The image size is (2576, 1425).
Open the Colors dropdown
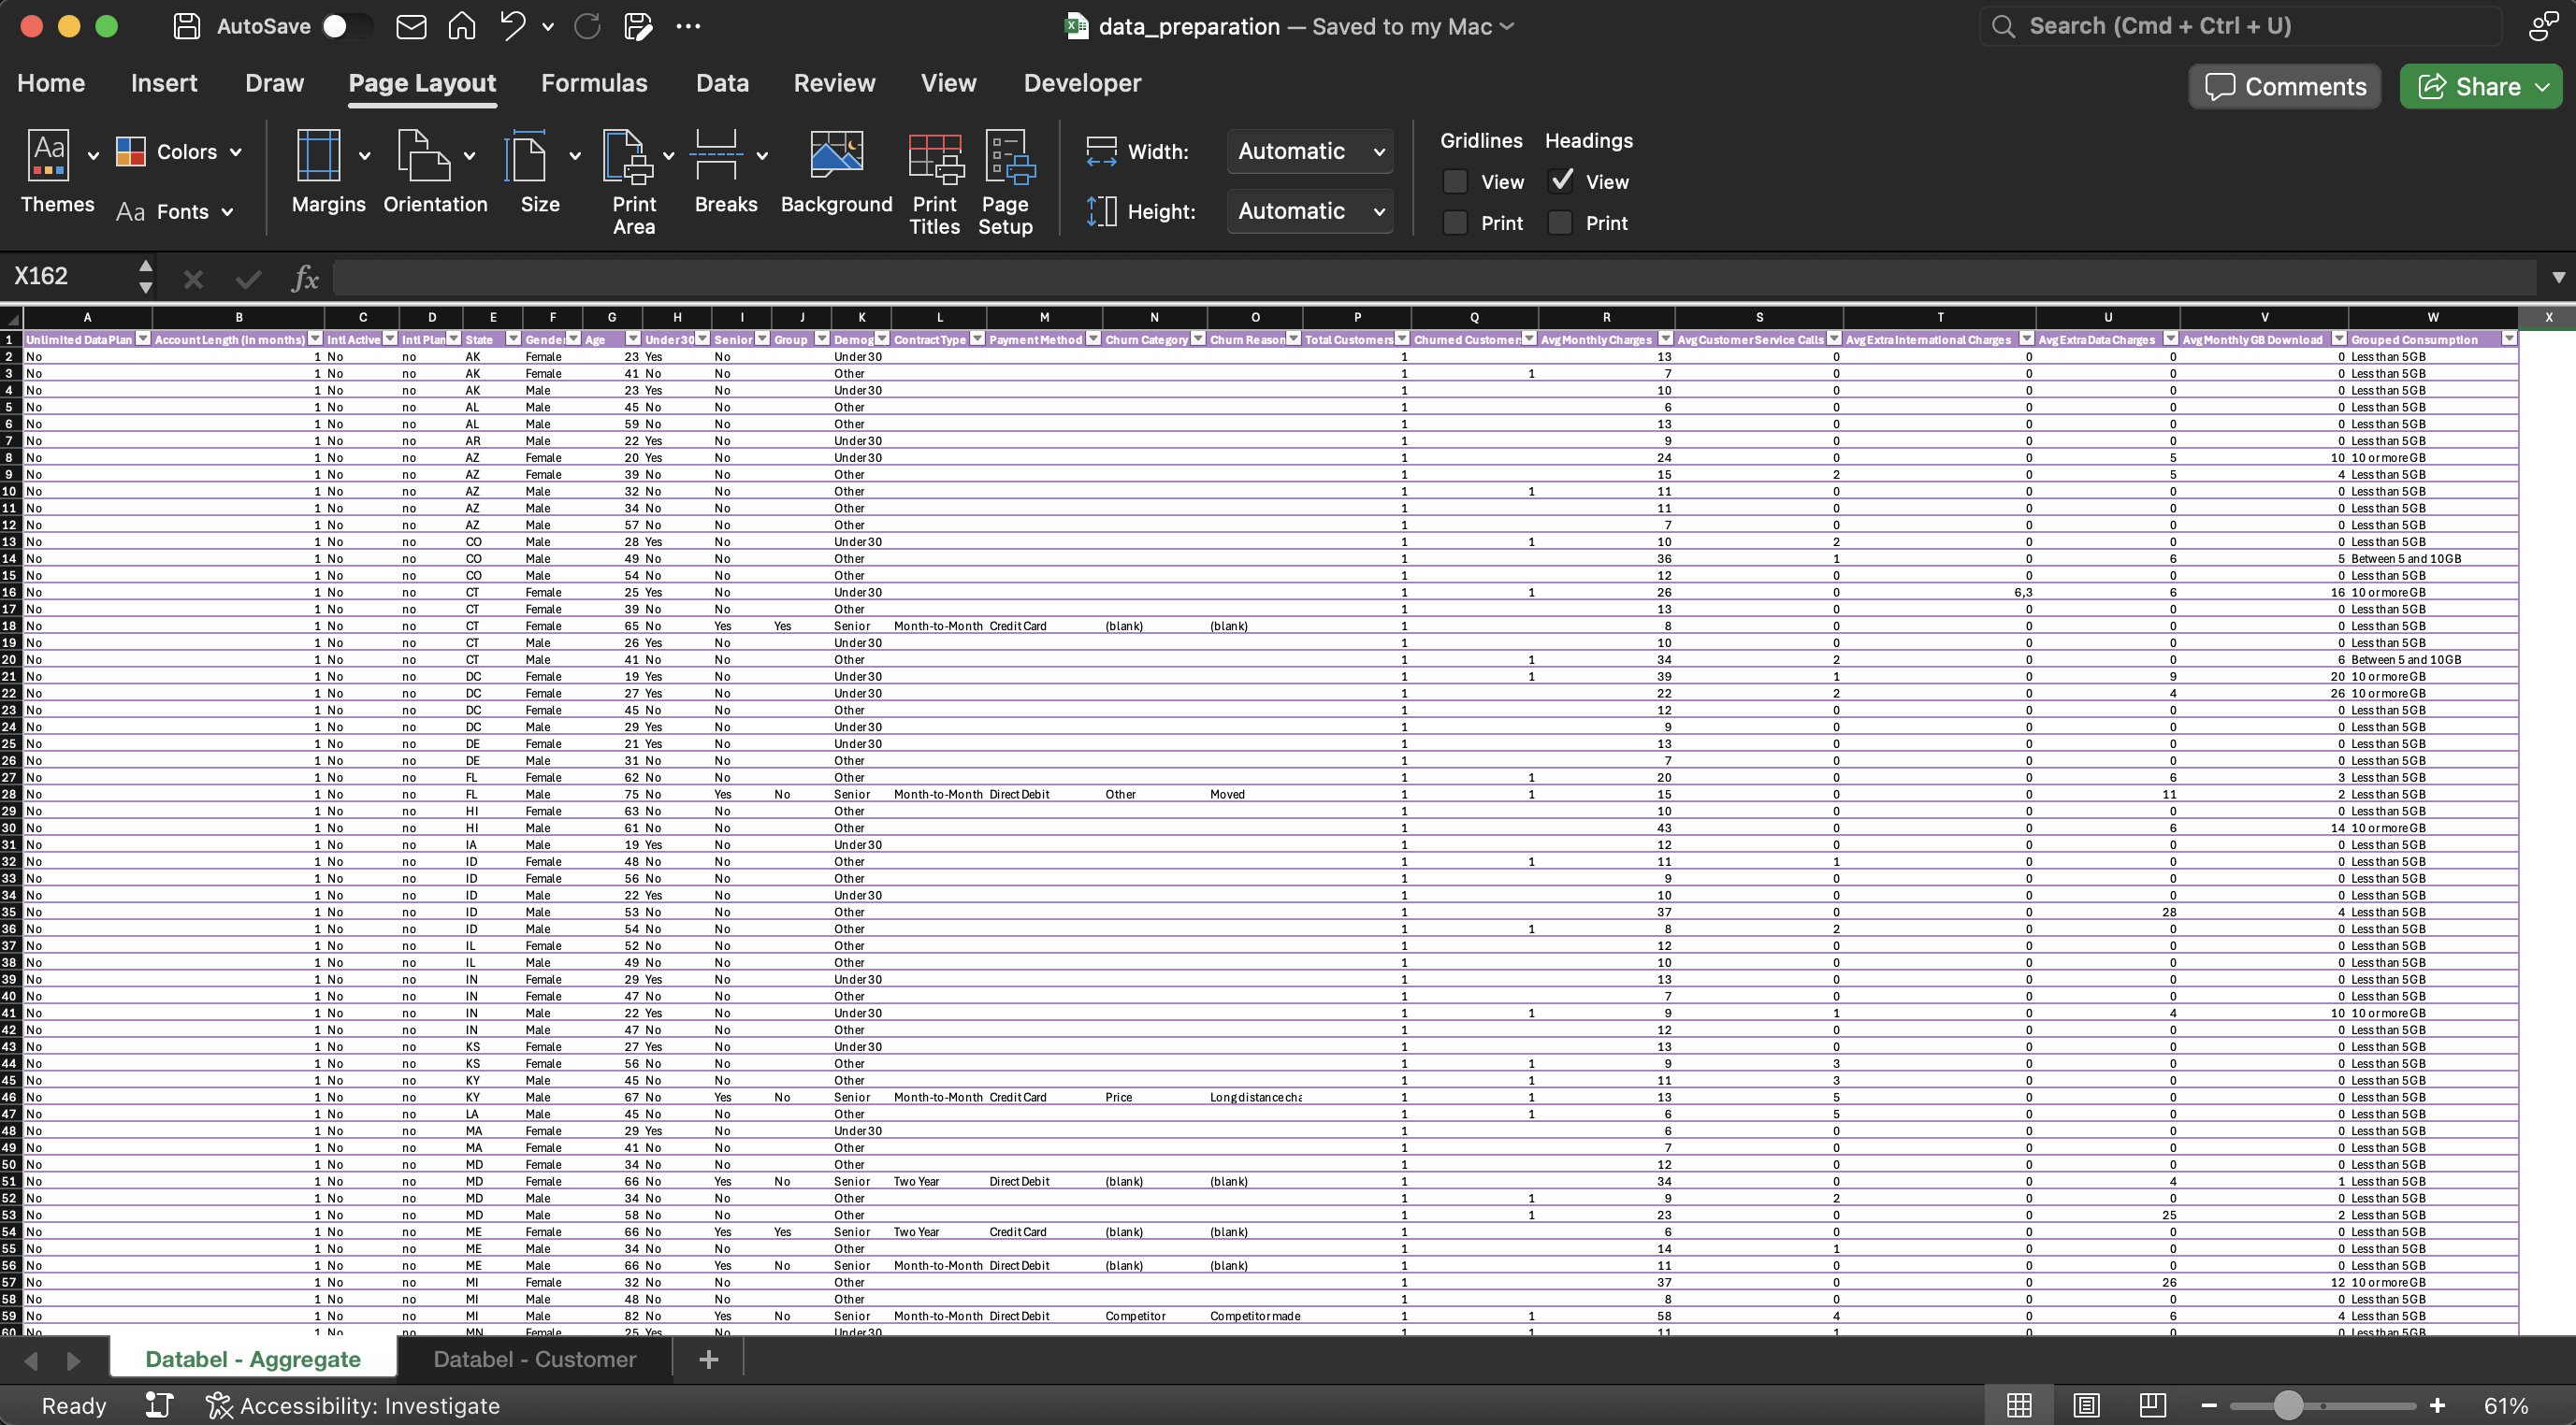[x=180, y=151]
